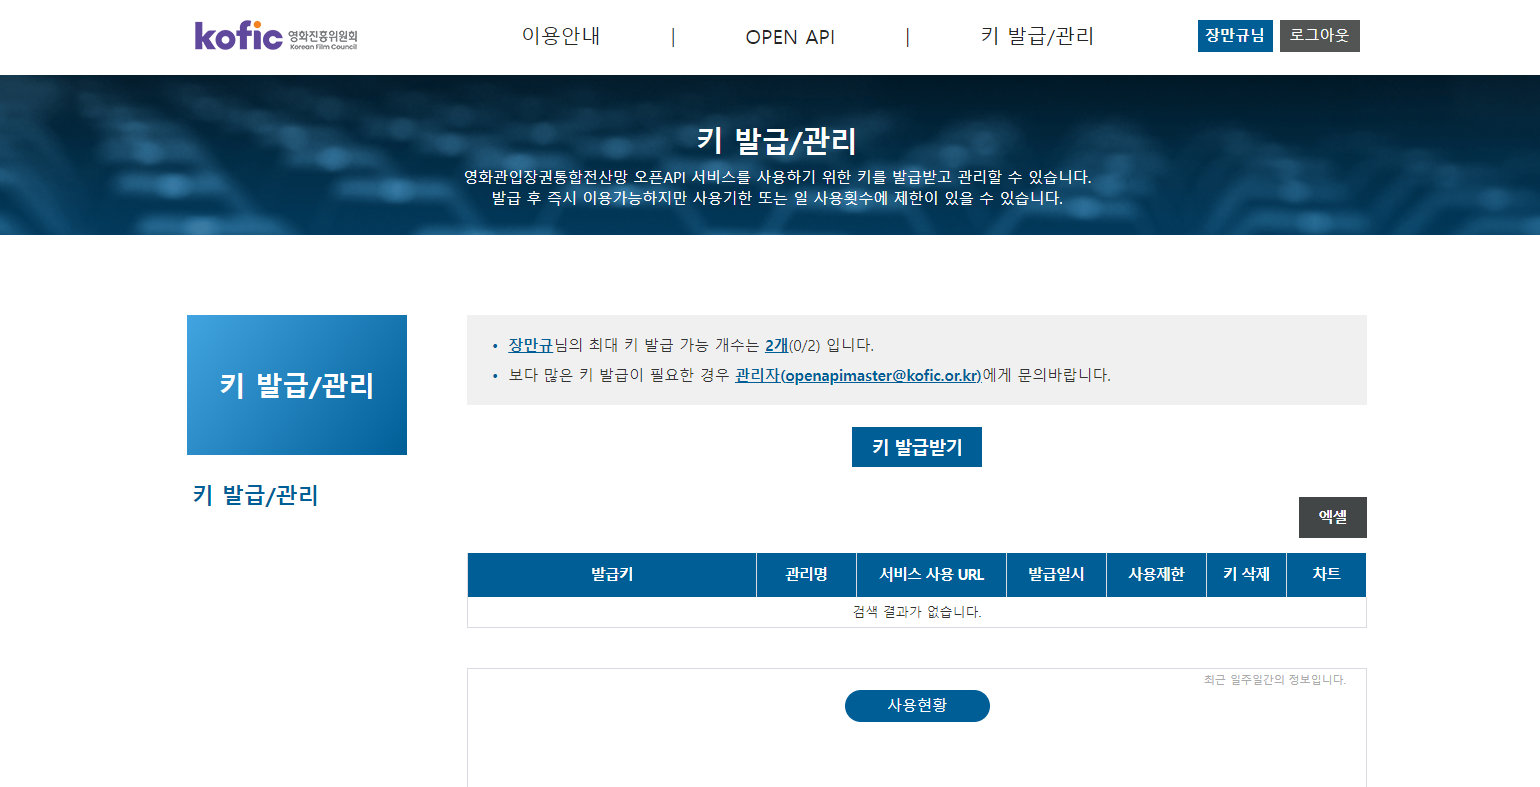This screenshot has width=1540, height=787.
Task: Click the 검색 결과가 없습니다 table row
Action: pos(917,612)
